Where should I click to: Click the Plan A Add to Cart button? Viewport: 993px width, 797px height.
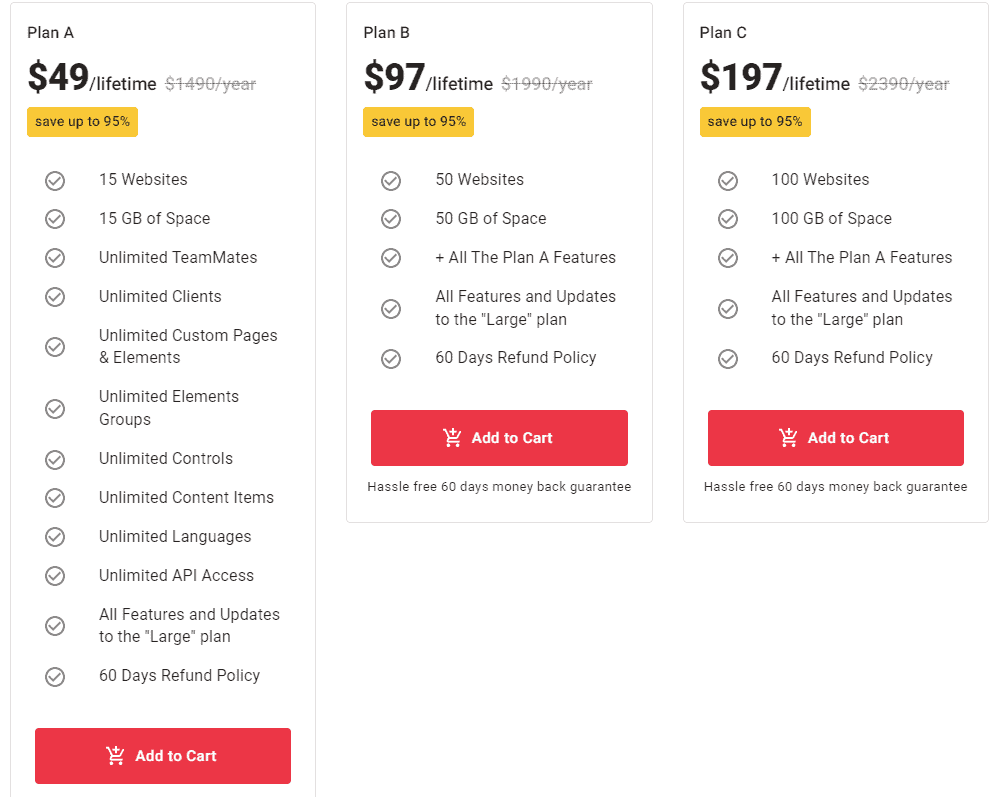163,756
